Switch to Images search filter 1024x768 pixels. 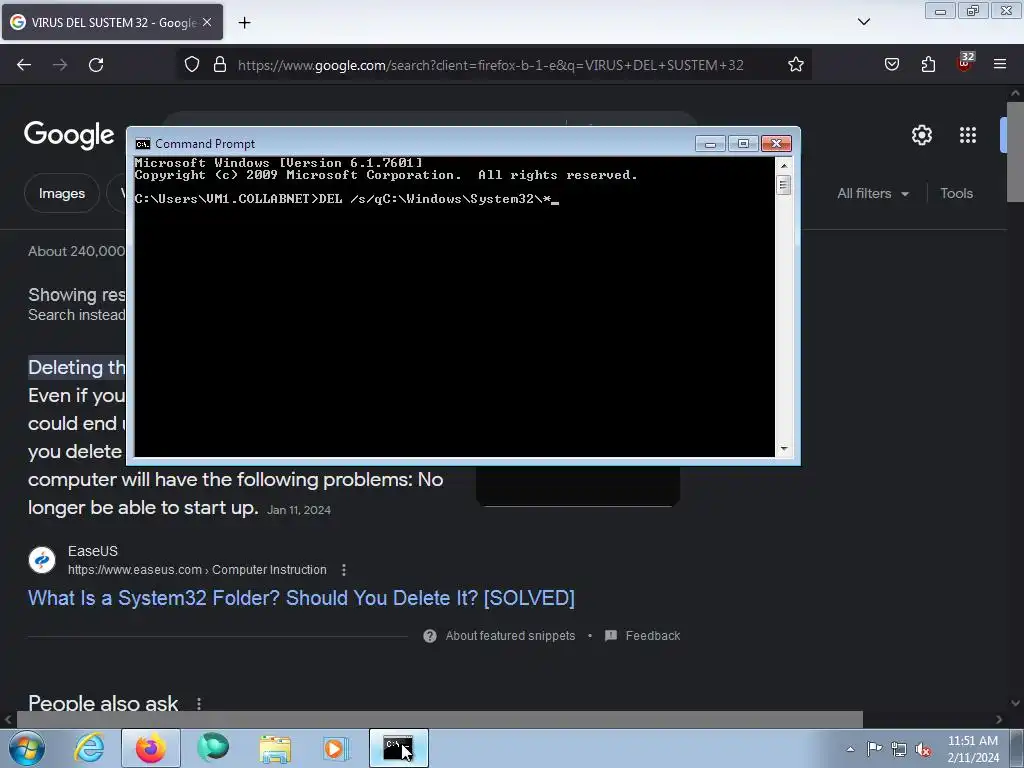click(x=61, y=193)
